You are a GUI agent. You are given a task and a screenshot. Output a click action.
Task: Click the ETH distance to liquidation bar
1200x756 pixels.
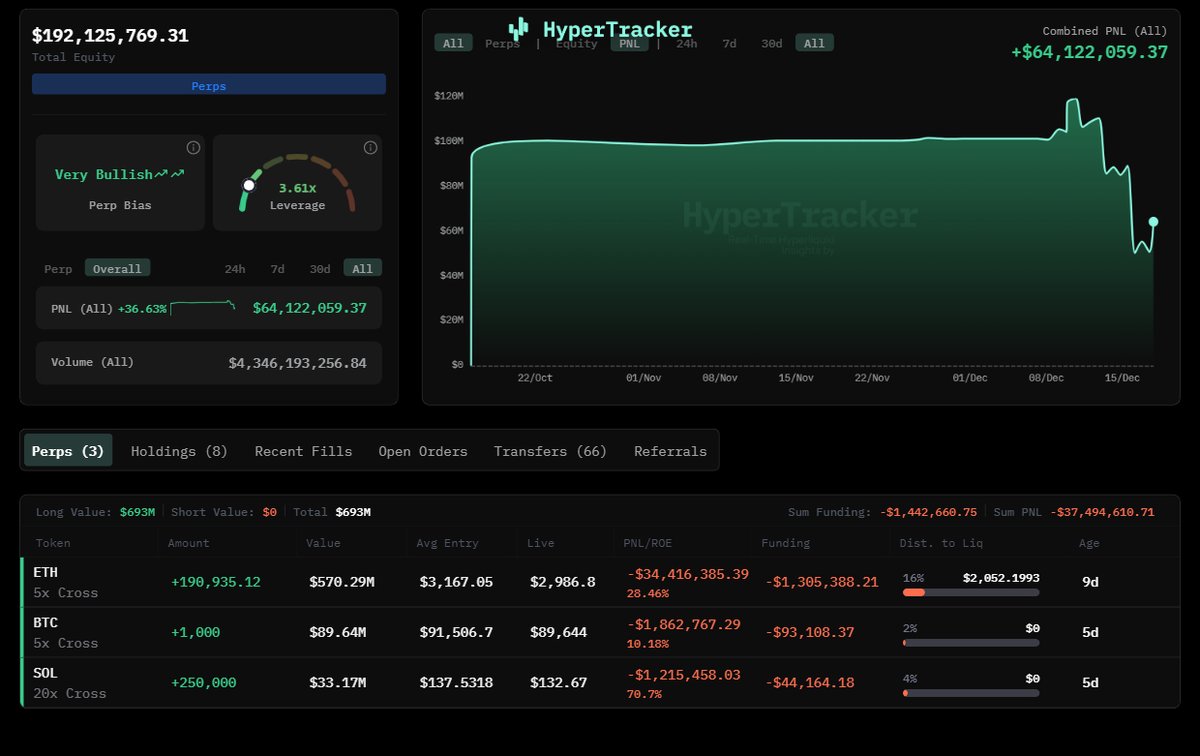pyautogui.click(x=970, y=592)
